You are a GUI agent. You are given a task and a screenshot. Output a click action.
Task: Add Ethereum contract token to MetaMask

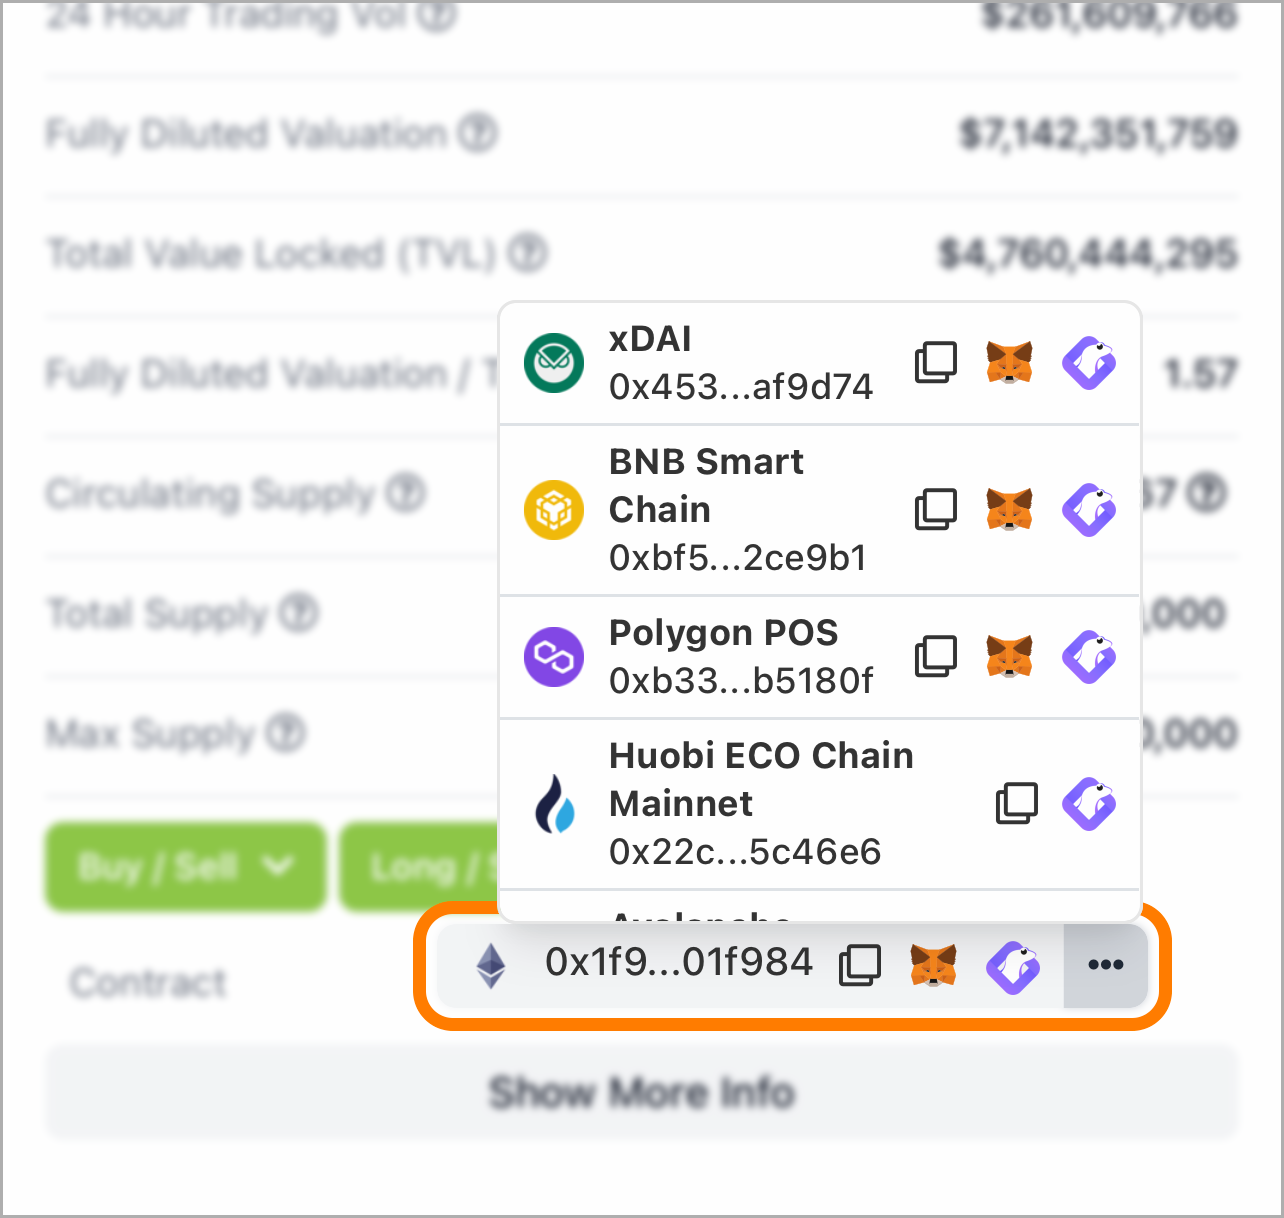934,965
